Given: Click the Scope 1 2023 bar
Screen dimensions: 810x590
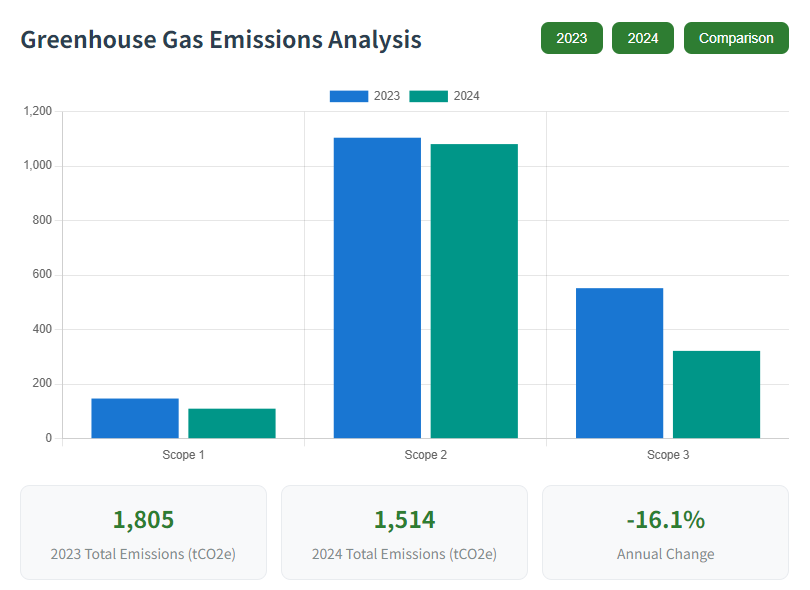Looking at the screenshot, I should point(135,418).
